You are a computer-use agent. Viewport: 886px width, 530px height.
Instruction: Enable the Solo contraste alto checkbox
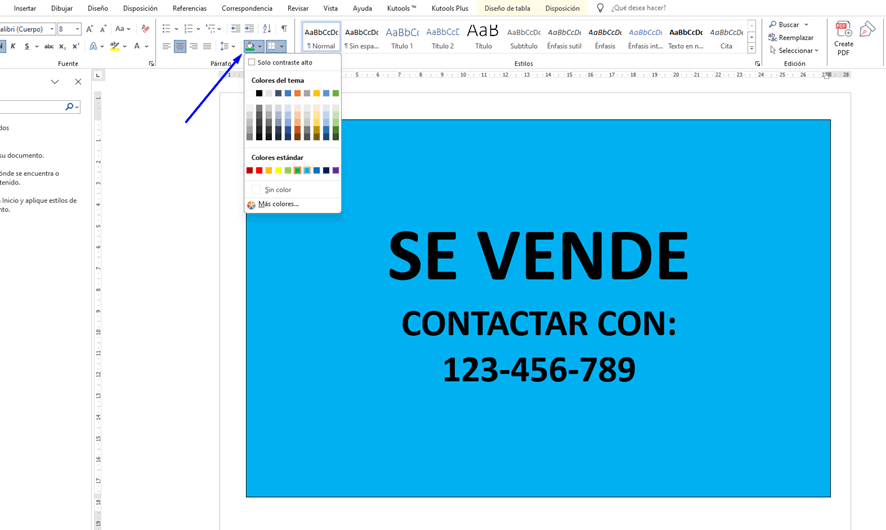coord(252,63)
